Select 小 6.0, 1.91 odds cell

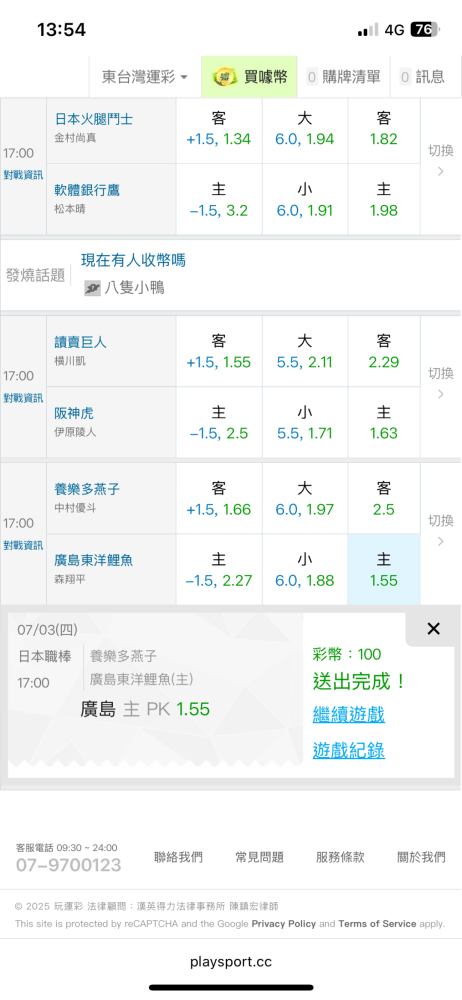tap(304, 200)
